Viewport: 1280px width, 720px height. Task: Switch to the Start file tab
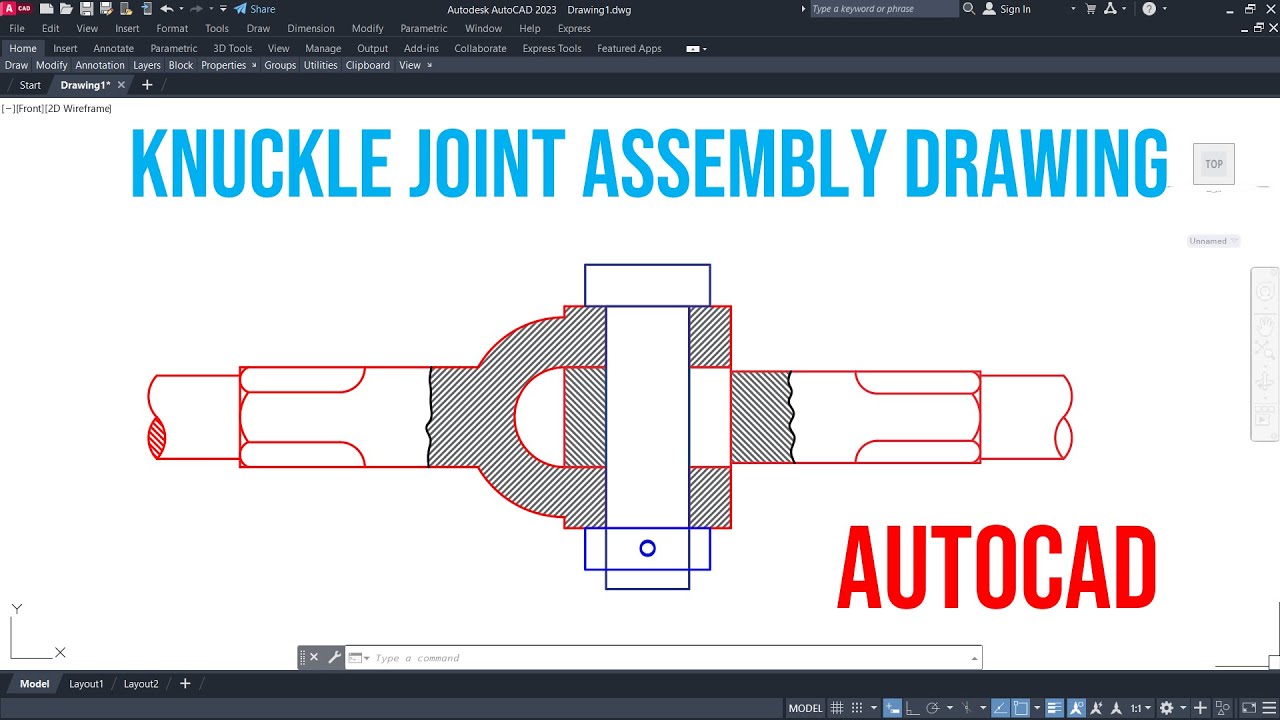tap(30, 85)
